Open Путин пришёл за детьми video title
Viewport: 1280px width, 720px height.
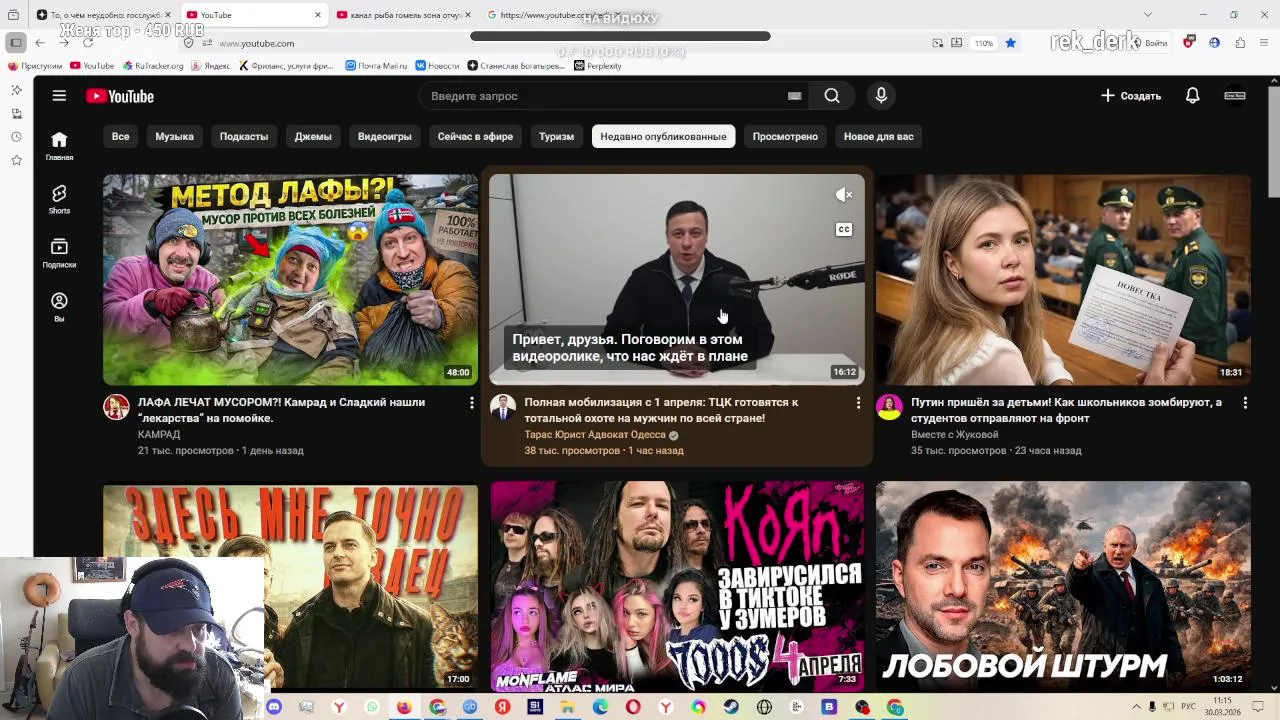[1066, 410]
